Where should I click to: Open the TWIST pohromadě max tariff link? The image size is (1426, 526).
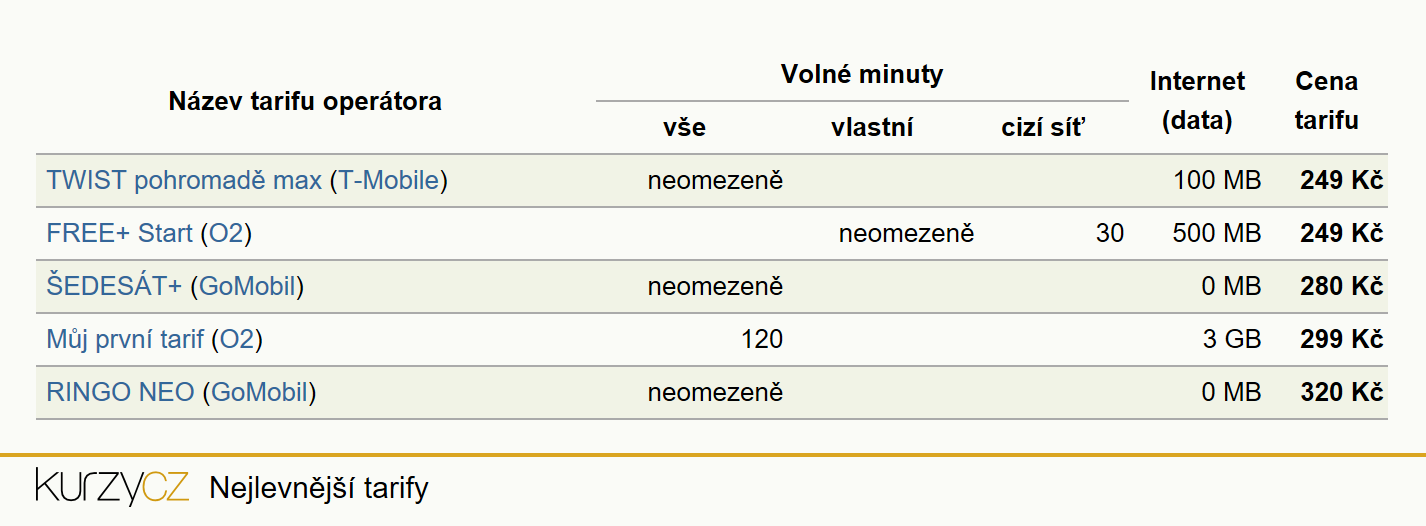click(x=184, y=181)
